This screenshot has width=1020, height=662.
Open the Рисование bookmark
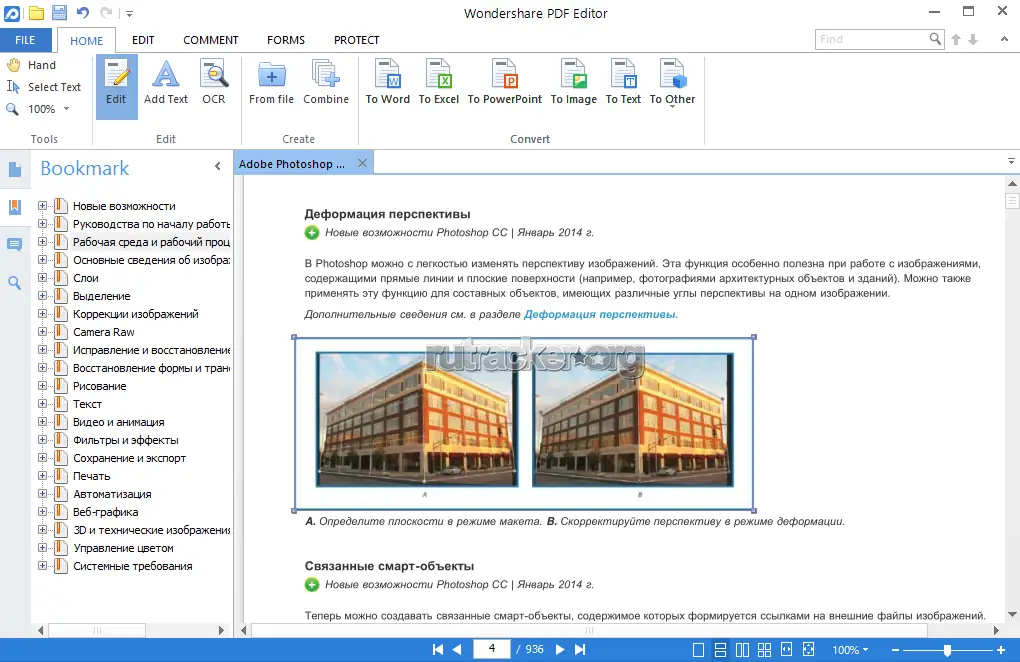(100, 386)
